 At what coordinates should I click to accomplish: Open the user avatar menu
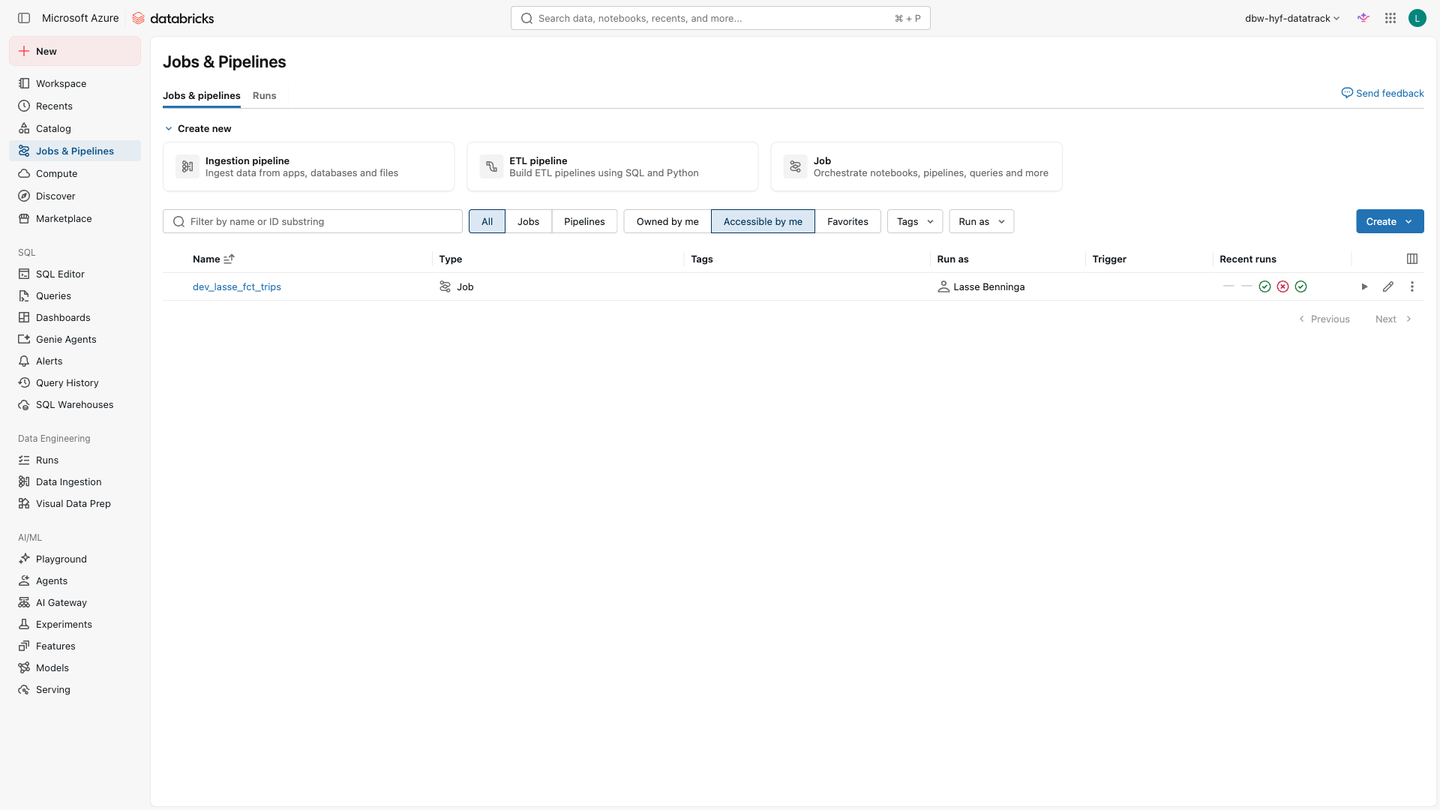(x=1417, y=18)
